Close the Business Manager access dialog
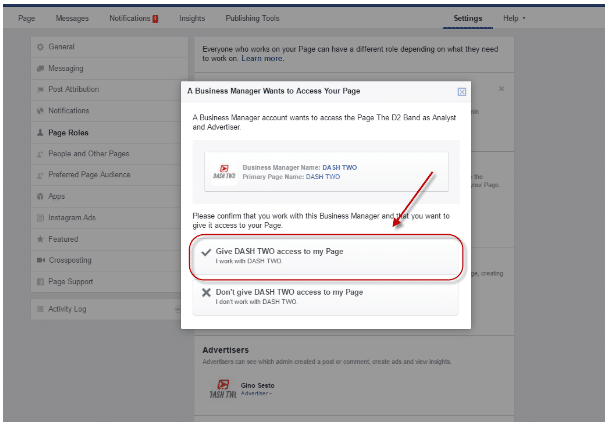Screen dimensions: 609x425 click(x=461, y=92)
